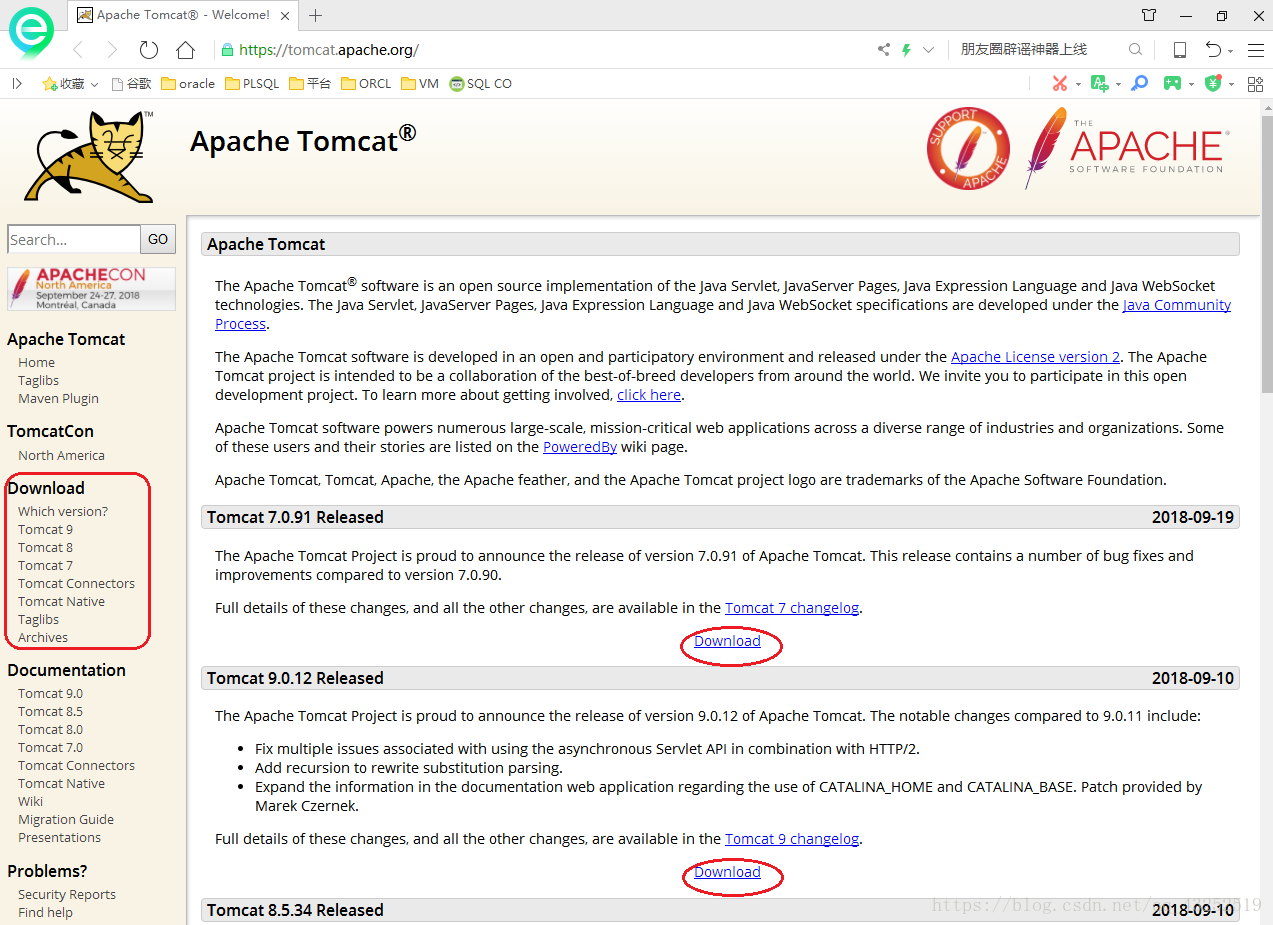
Task: Click the Tomcat cat logo
Action: [x=90, y=156]
